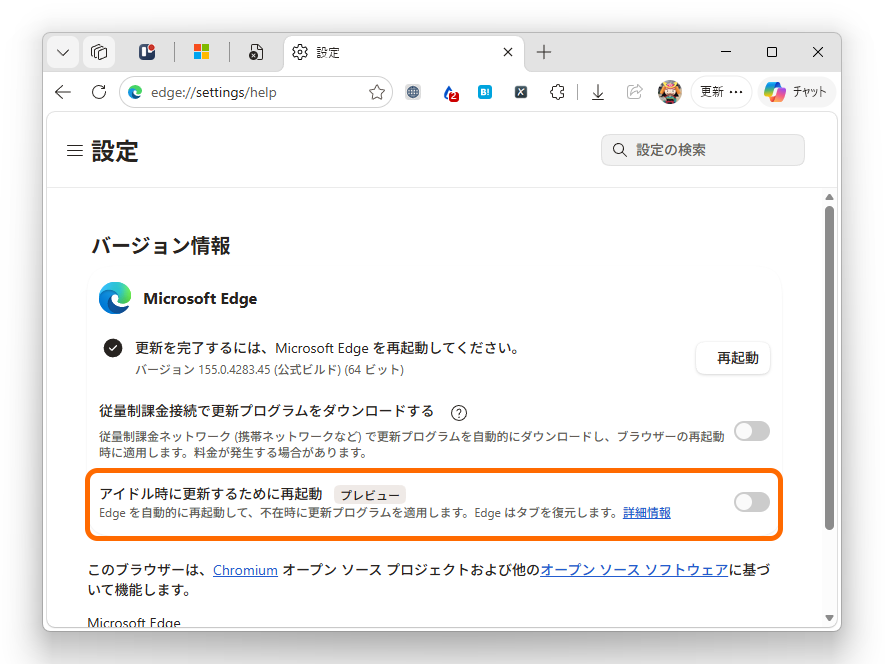Open the settings hamburger menu

[75, 151]
